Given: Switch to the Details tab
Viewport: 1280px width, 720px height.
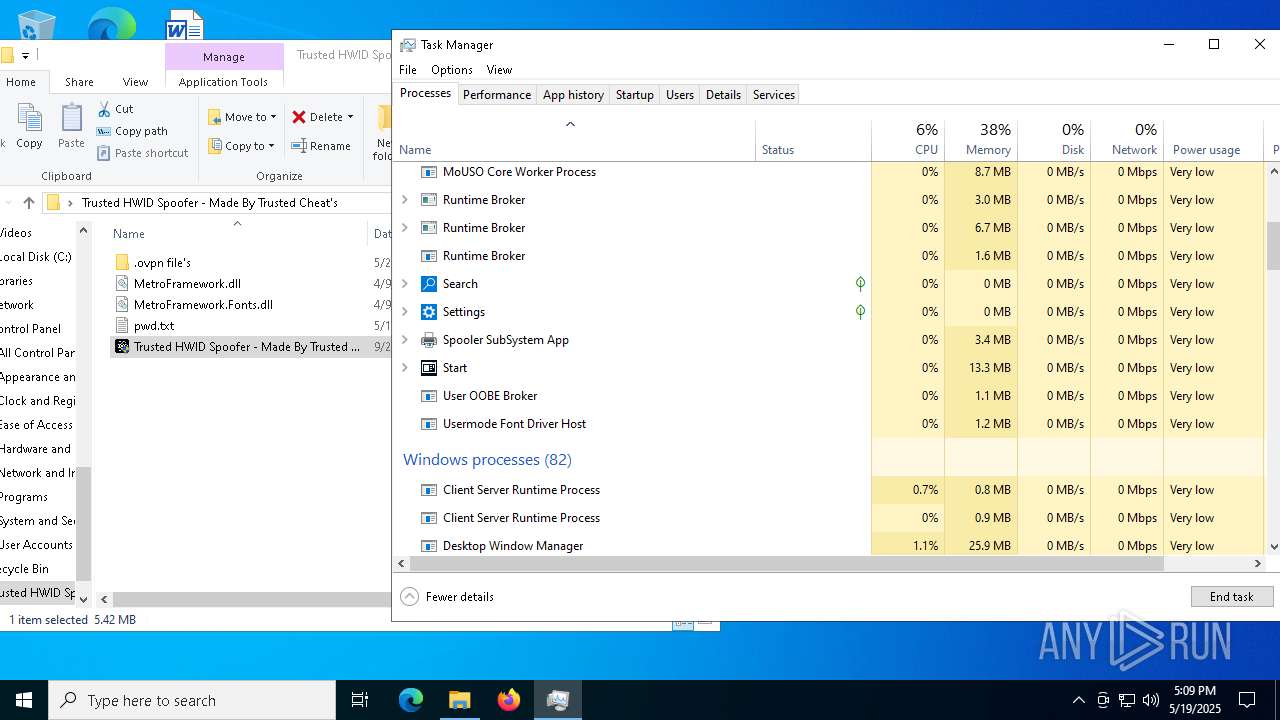Looking at the screenshot, I should pyautogui.click(x=723, y=95).
